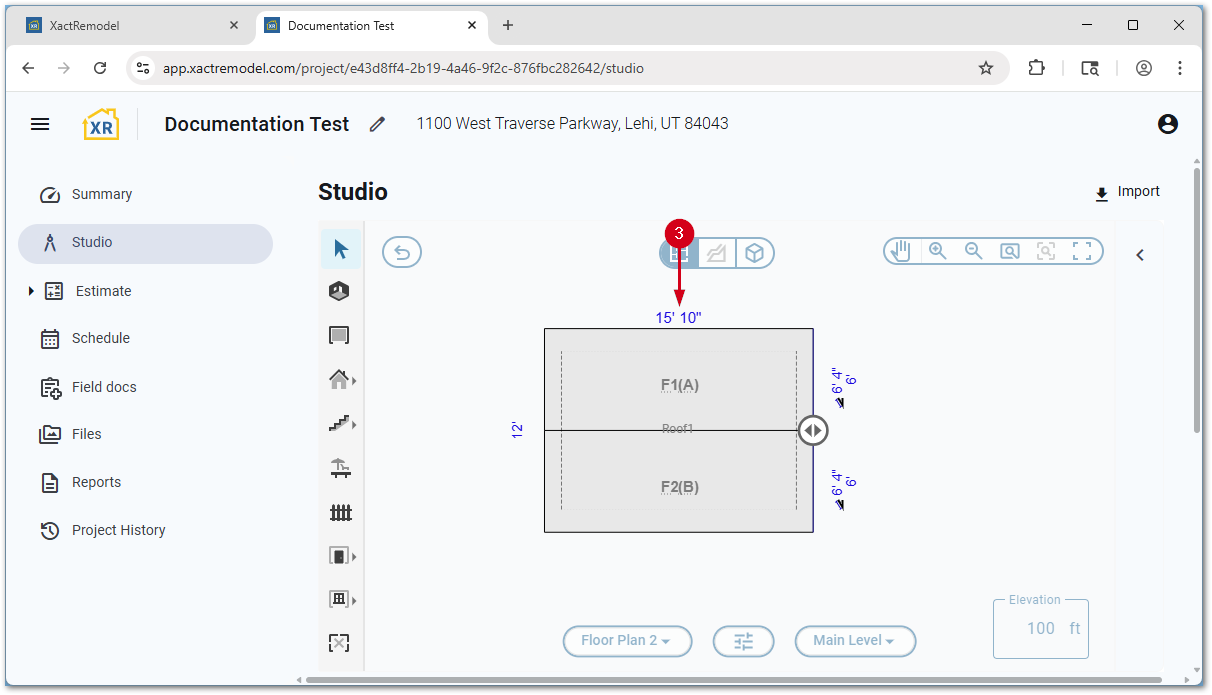Screen dimensions: 1212x695
Task: Activate the pan hand tool
Action: [x=901, y=251]
